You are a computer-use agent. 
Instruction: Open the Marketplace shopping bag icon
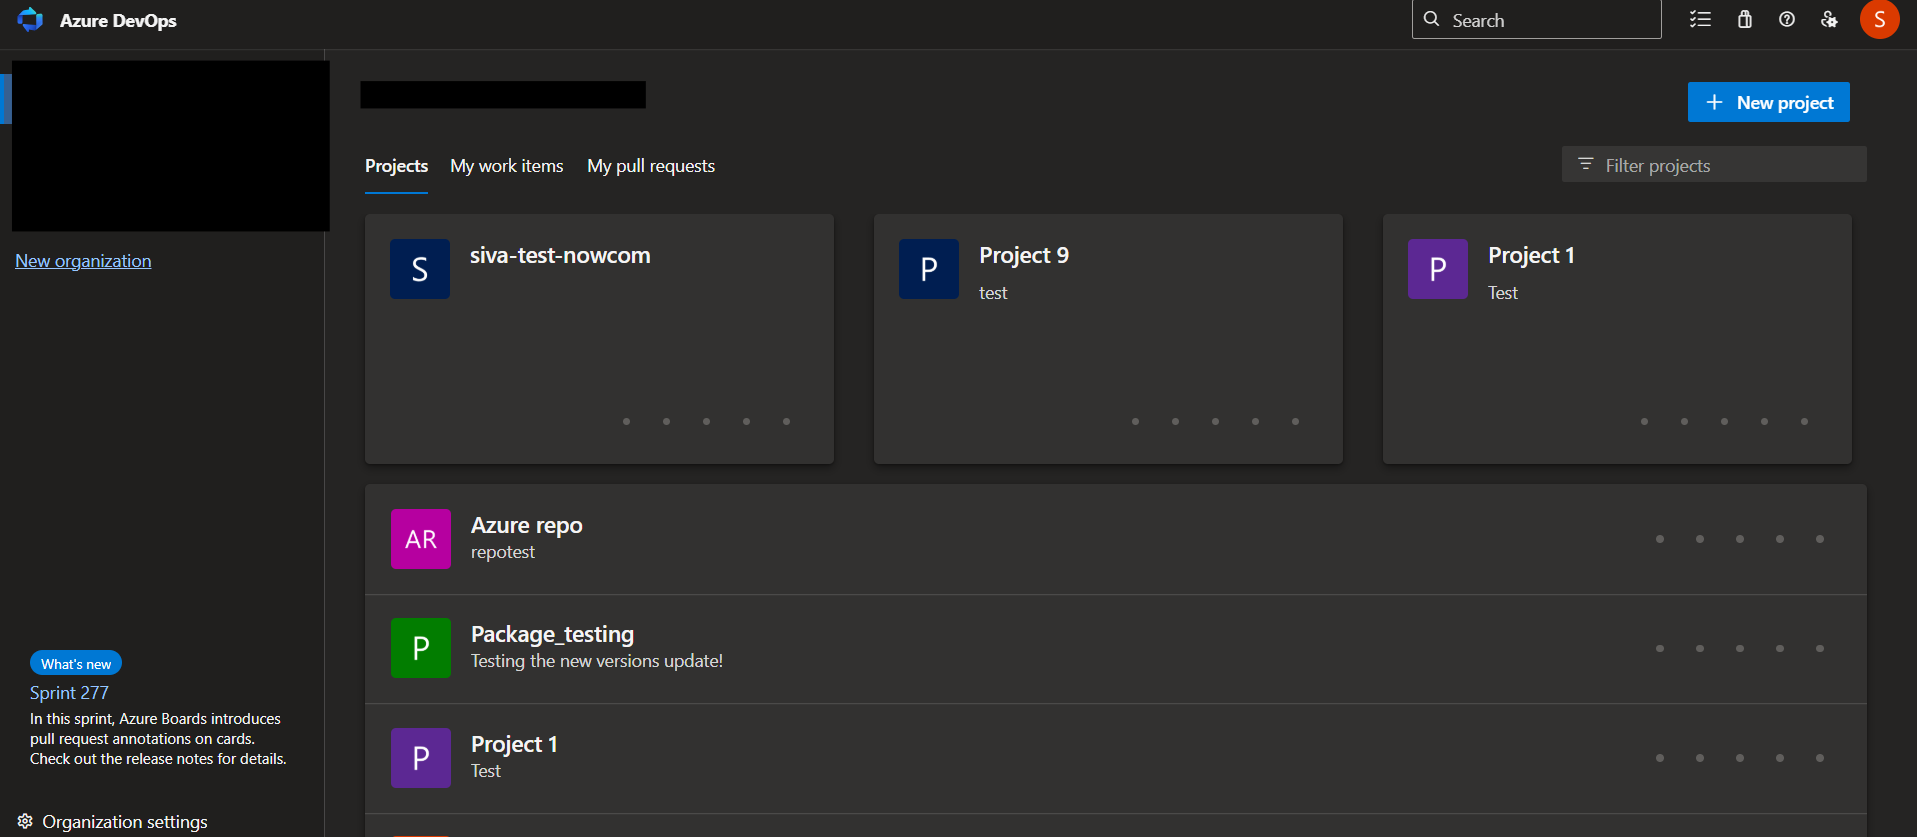(1745, 20)
